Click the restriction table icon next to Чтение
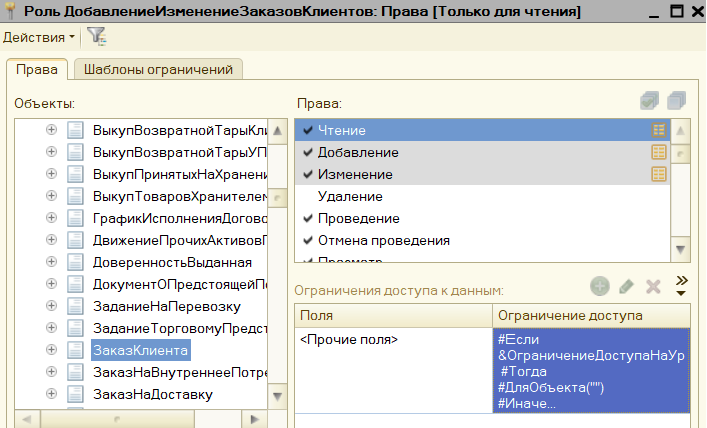This screenshot has height=428, width=707. pos(659,130)
